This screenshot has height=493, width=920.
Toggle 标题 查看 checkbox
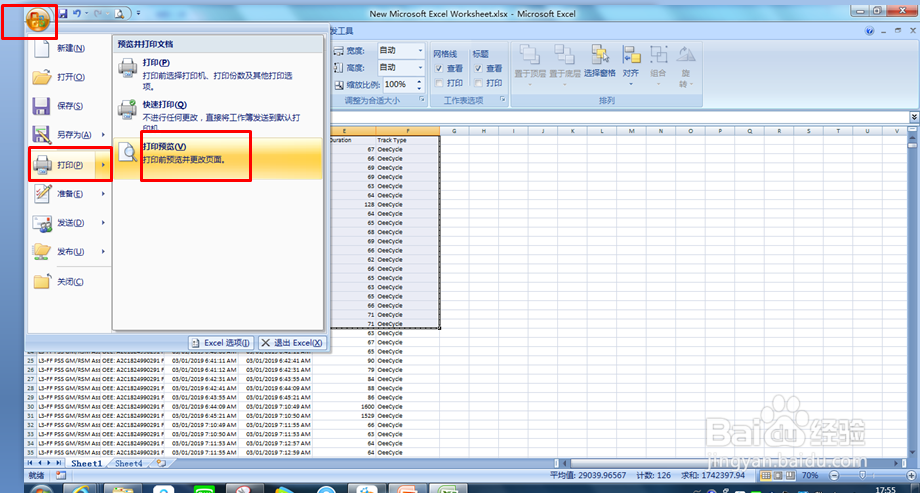[x=478, y=69]
